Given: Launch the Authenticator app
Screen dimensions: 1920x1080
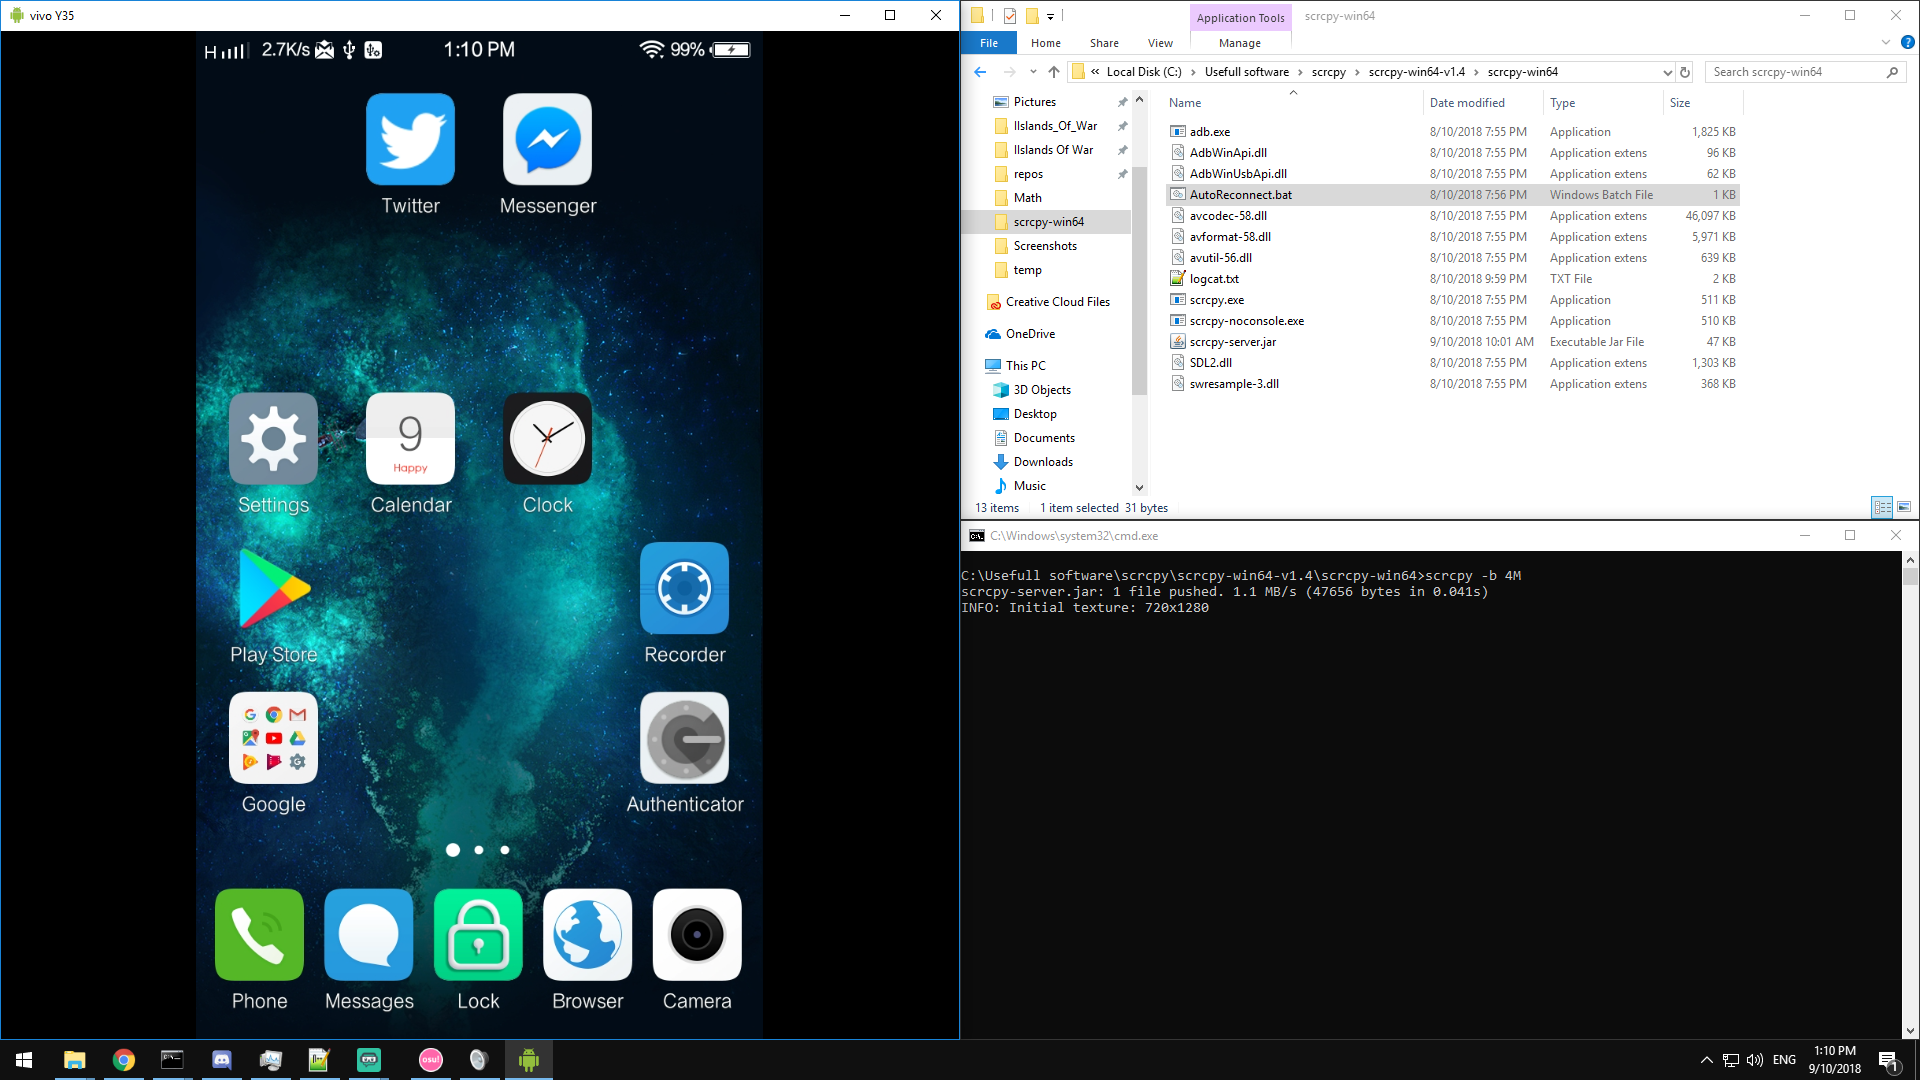Looking at the screenshot, I should (x=684, y=738).
